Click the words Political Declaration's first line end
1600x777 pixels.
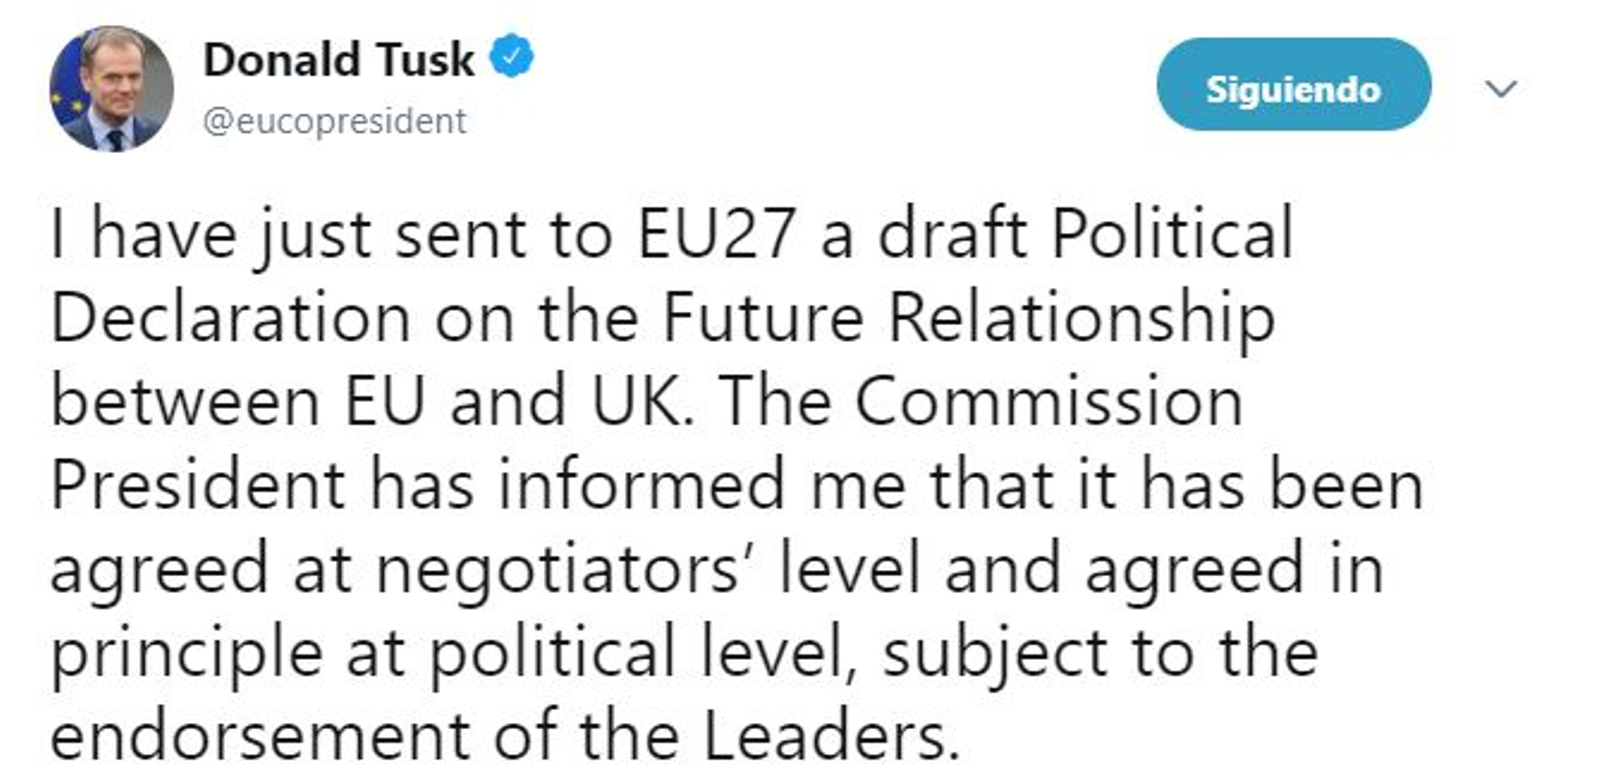(1172, 235)
